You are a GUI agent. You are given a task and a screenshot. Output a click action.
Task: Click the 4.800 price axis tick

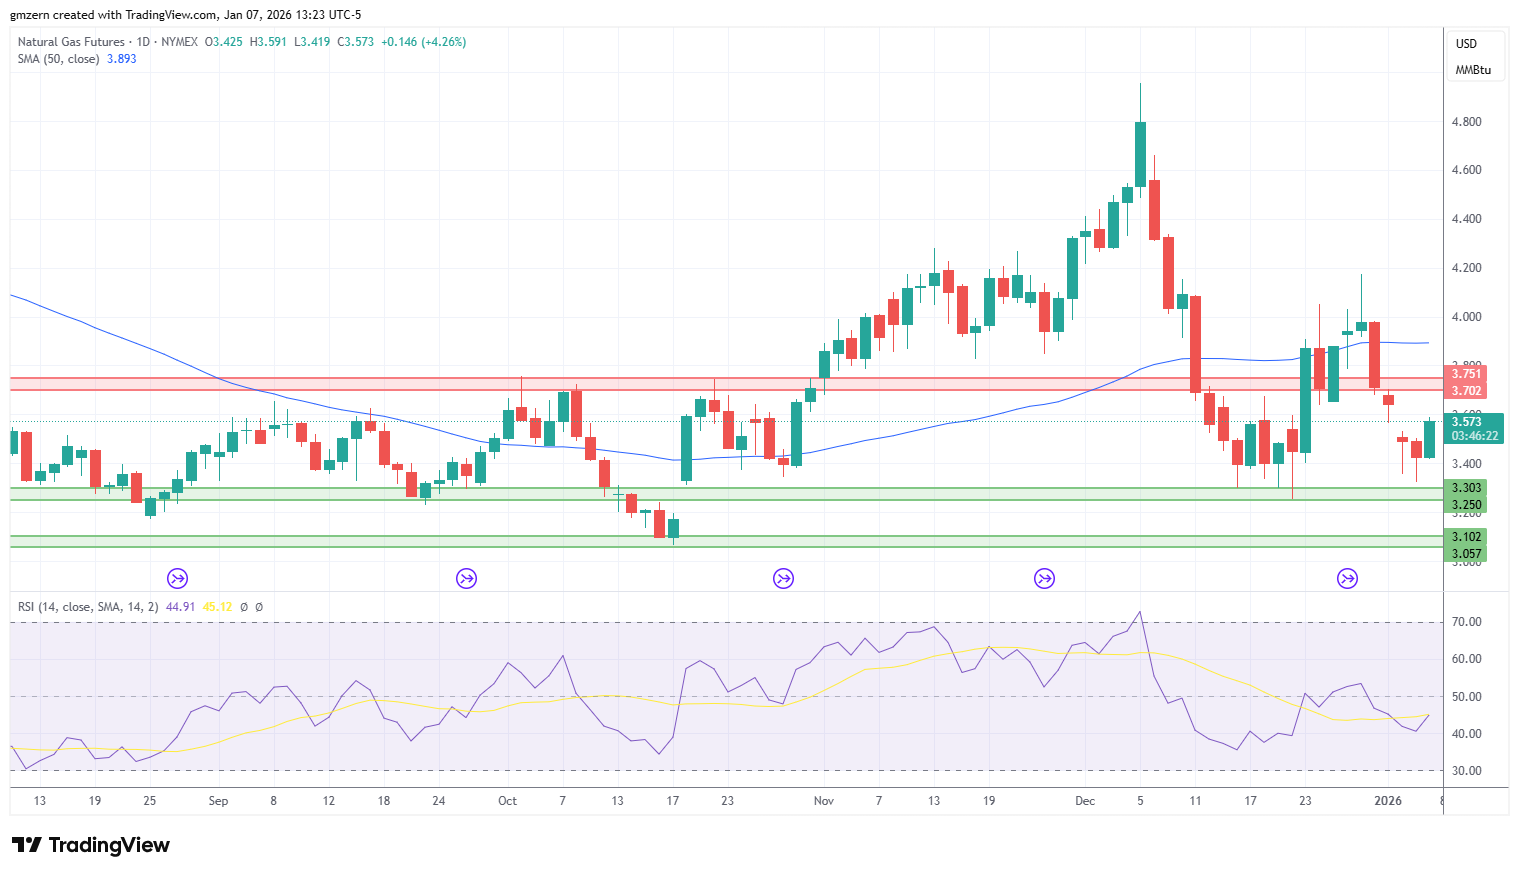(1466, 122)
